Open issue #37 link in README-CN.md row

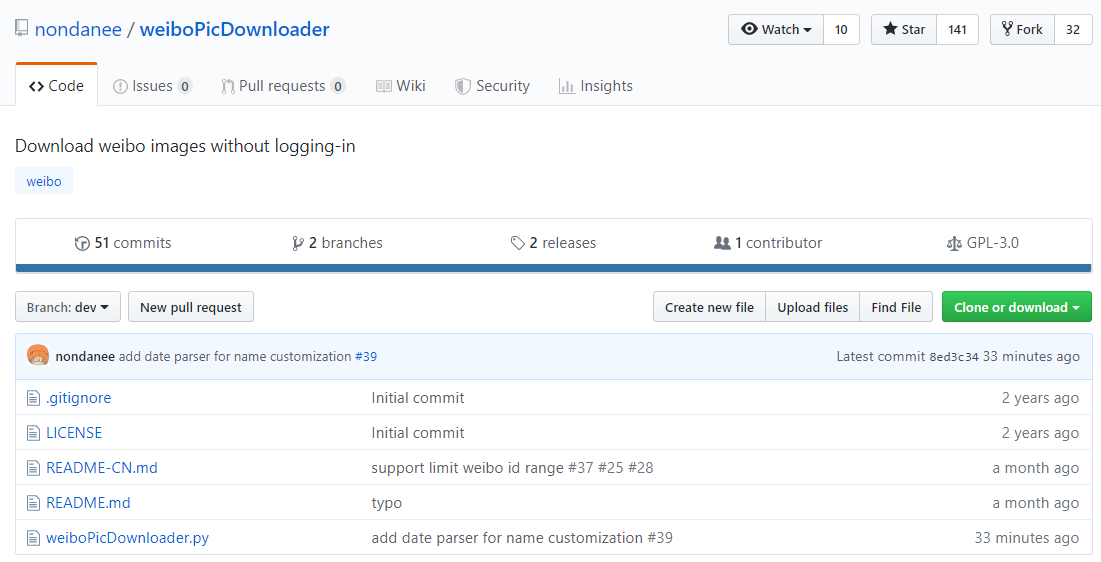pos(581,468)
